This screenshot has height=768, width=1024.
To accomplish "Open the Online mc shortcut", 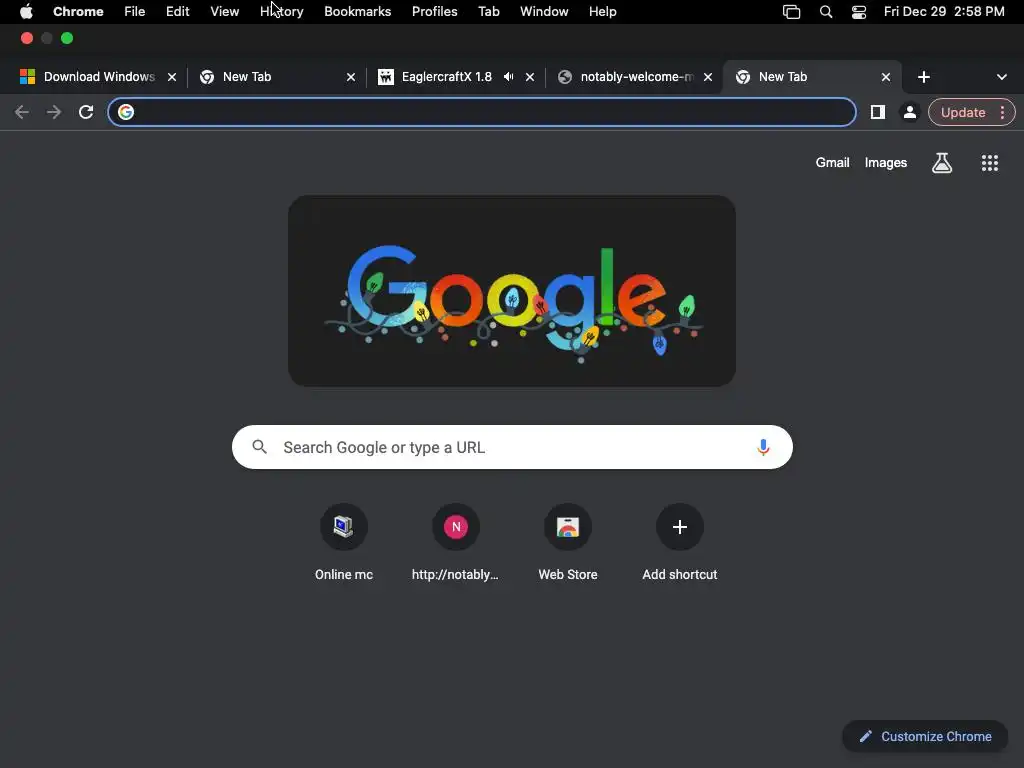I will click(x=344, y=542).
